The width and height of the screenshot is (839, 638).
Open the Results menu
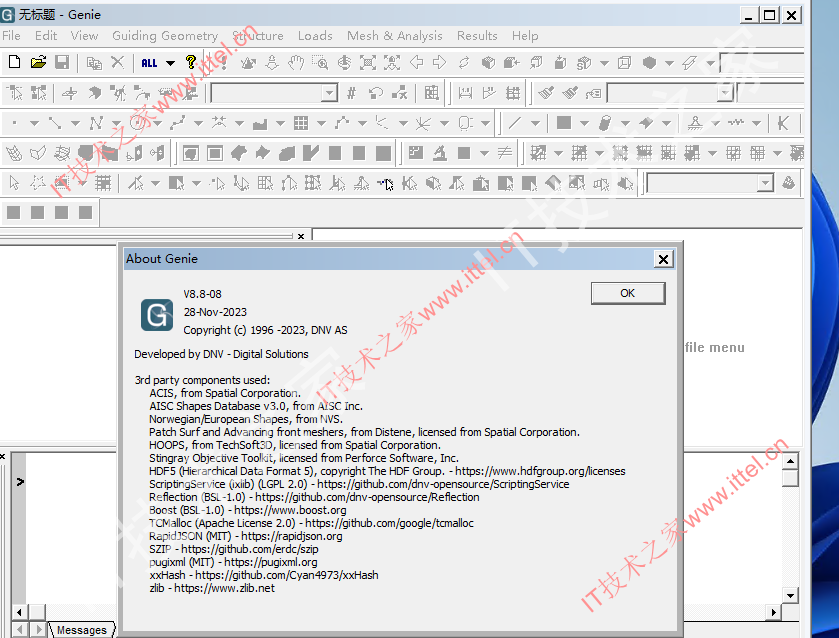[477, 36]
